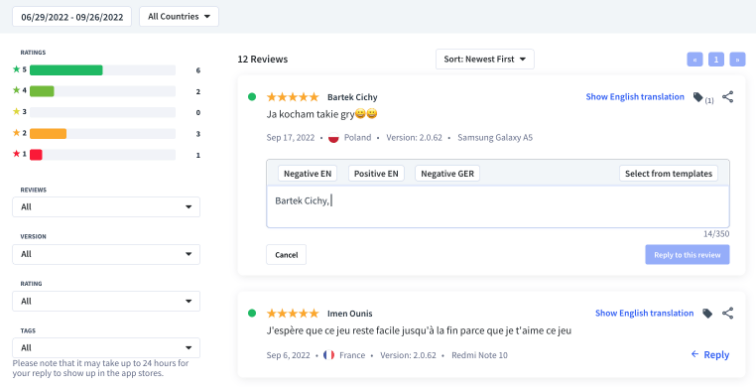
Task: Cancel the reply draft
Action: (x=286, y=255)
